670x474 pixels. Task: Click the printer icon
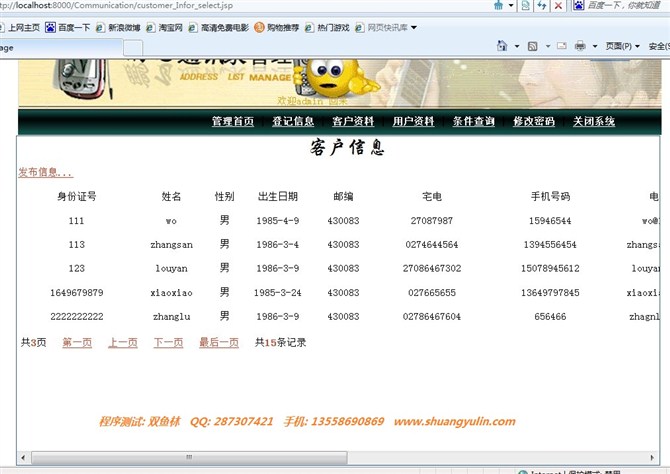pos(580,46)
